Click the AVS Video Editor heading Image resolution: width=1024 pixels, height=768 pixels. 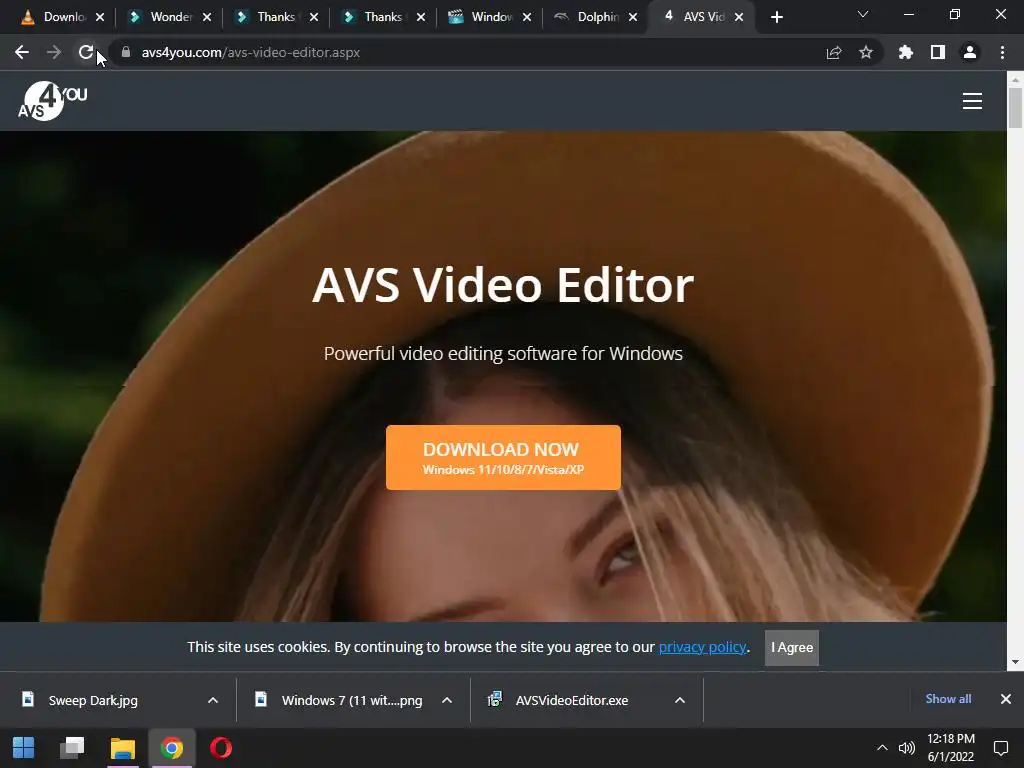[503, 285]
